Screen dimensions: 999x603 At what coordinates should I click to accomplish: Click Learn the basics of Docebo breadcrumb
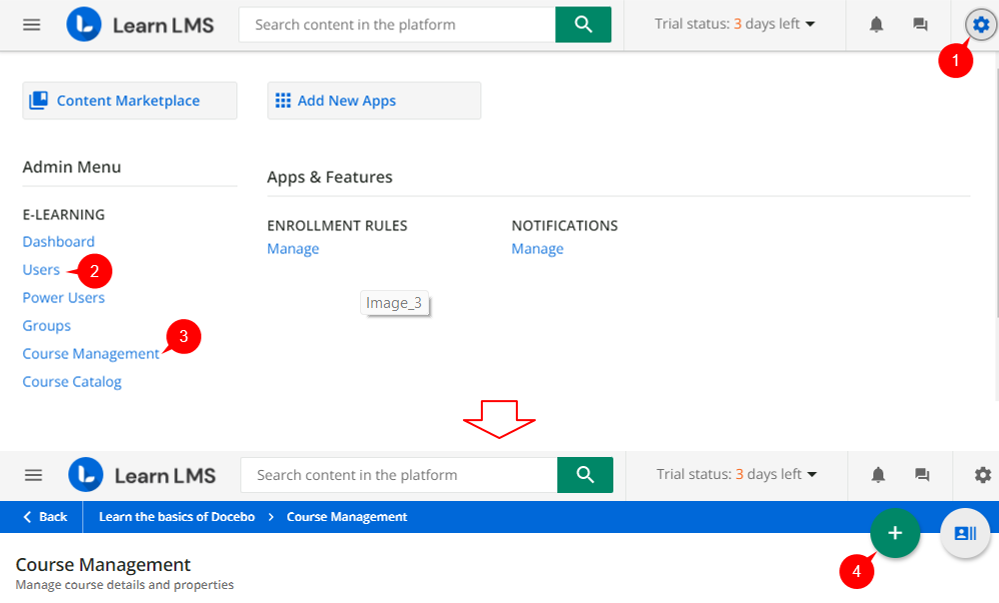click(x=176, y=517)
